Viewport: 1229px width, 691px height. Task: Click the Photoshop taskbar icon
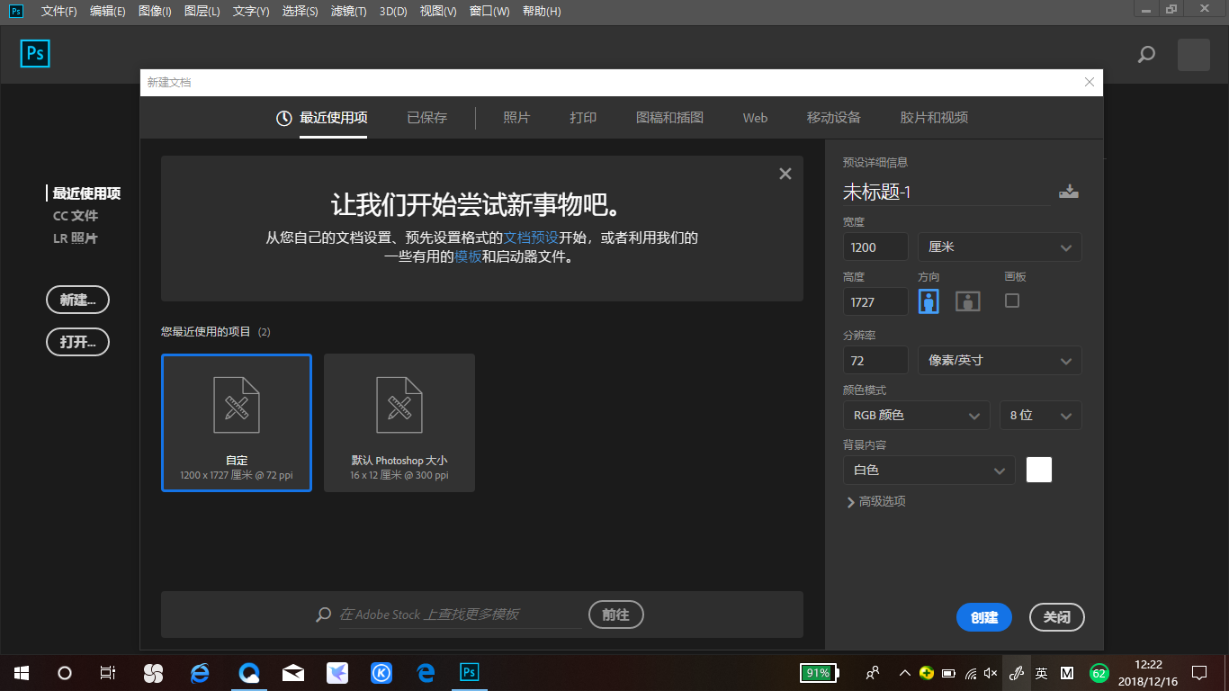tap(469, 673)
